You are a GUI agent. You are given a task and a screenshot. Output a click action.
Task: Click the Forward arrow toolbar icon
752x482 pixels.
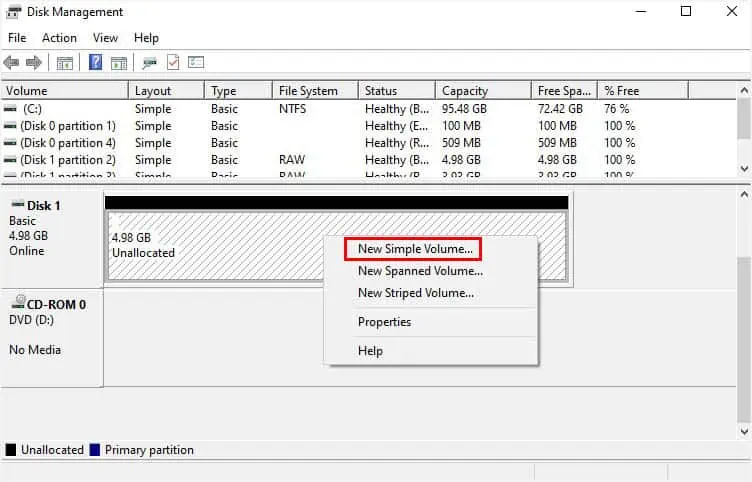(x=34, y=63)
